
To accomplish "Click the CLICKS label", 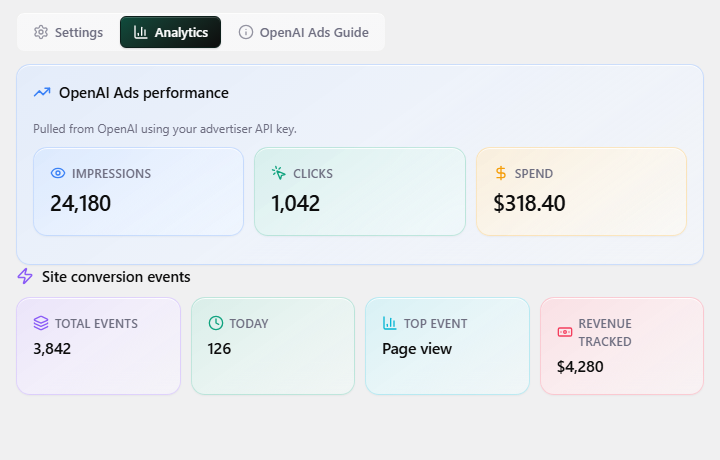I will [313, 174].
